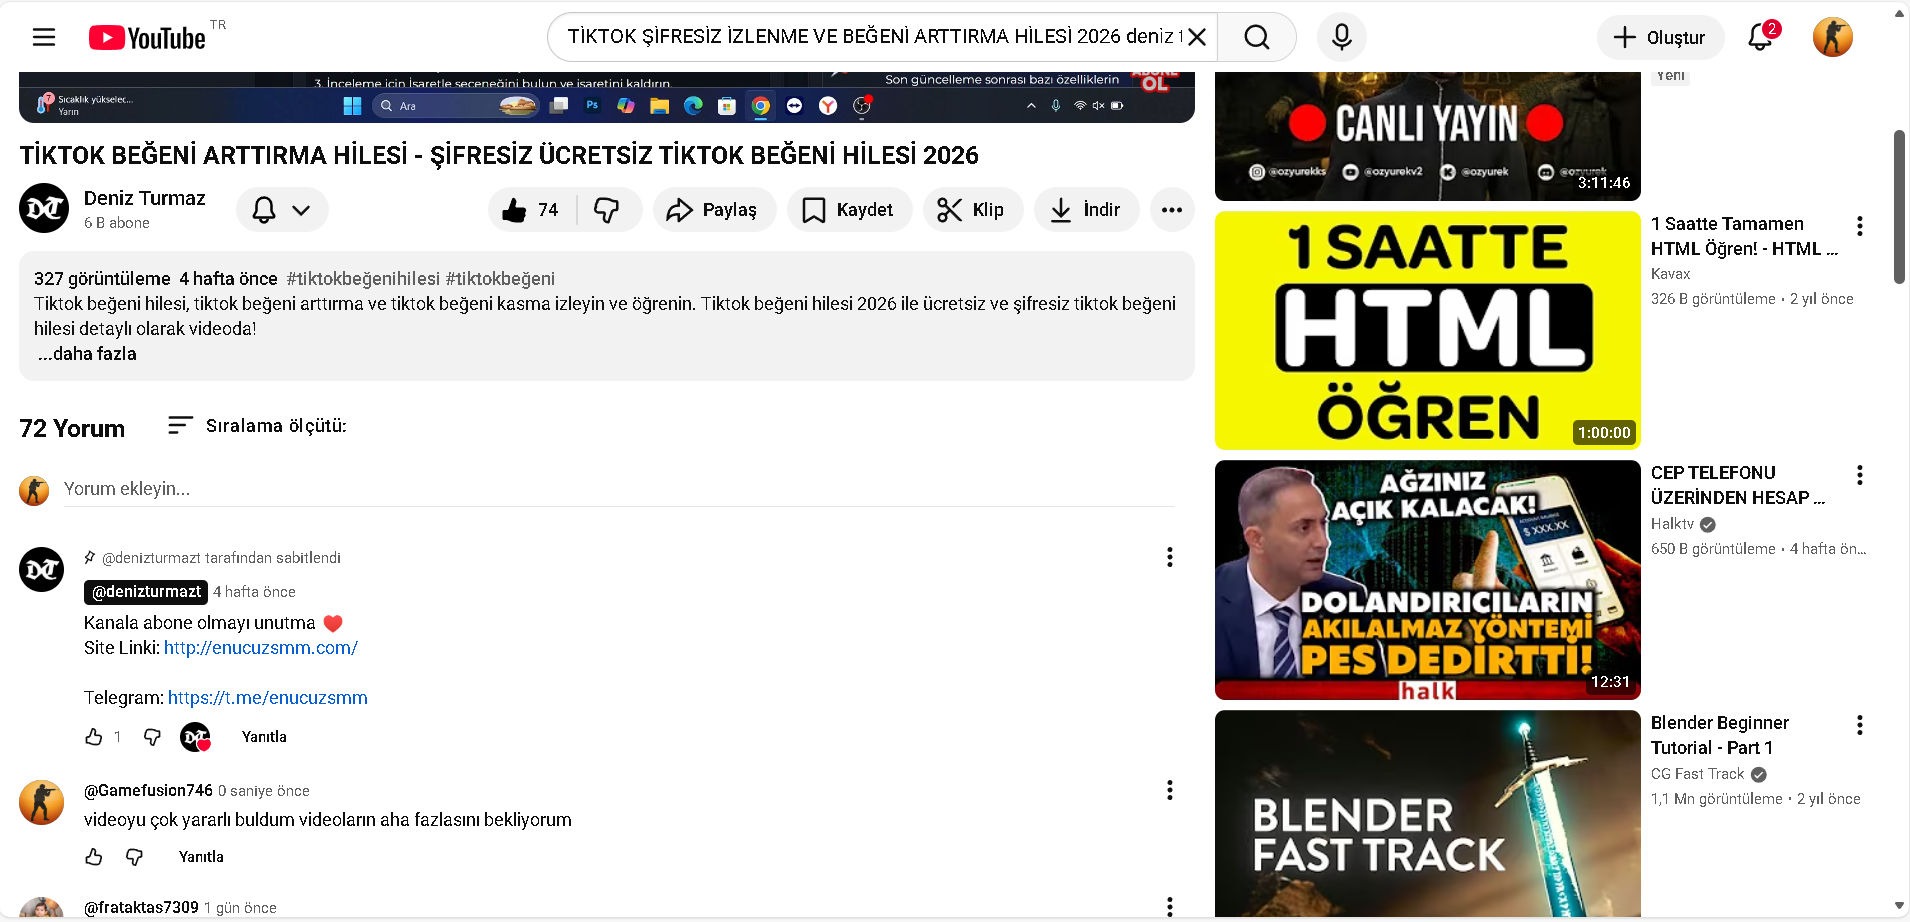Open the @denizturmazt handle badge
The height and width of the screenshot is (922, 1910).
pos(146,592)
